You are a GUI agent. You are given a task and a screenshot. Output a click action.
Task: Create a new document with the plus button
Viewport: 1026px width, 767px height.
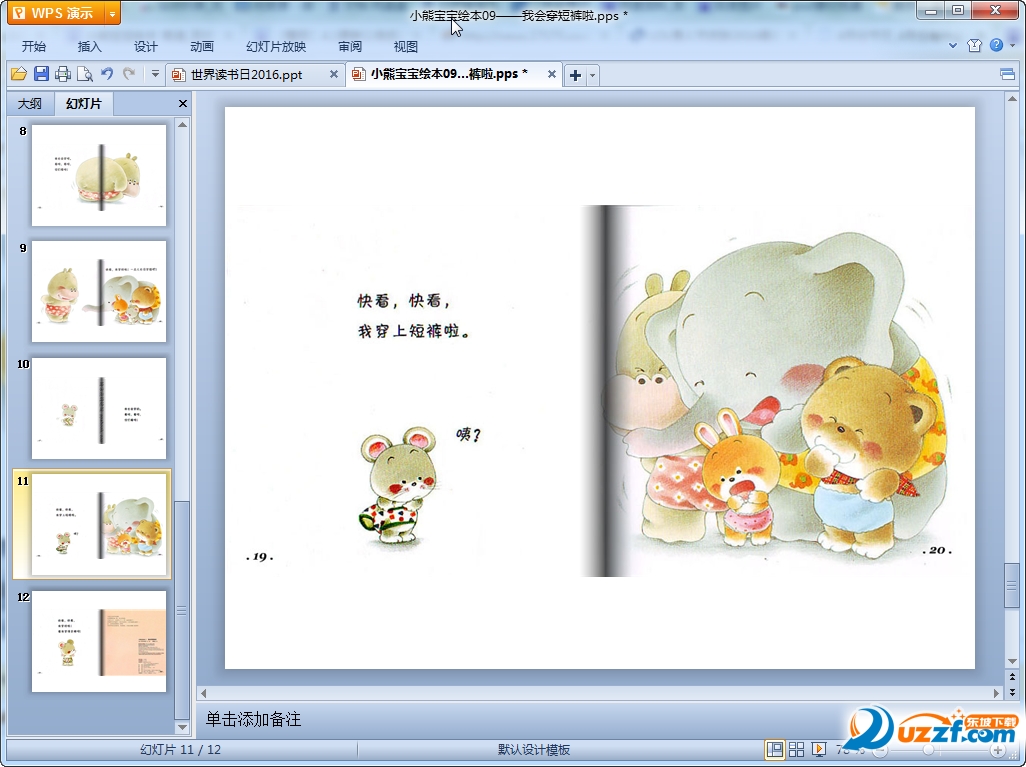575,75
